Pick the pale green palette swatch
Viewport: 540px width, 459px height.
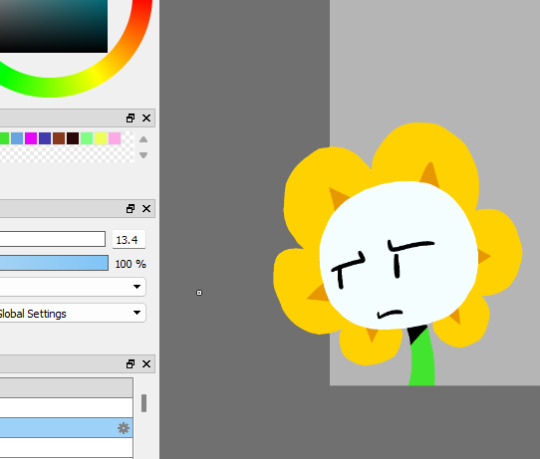[x=87, y=138]
